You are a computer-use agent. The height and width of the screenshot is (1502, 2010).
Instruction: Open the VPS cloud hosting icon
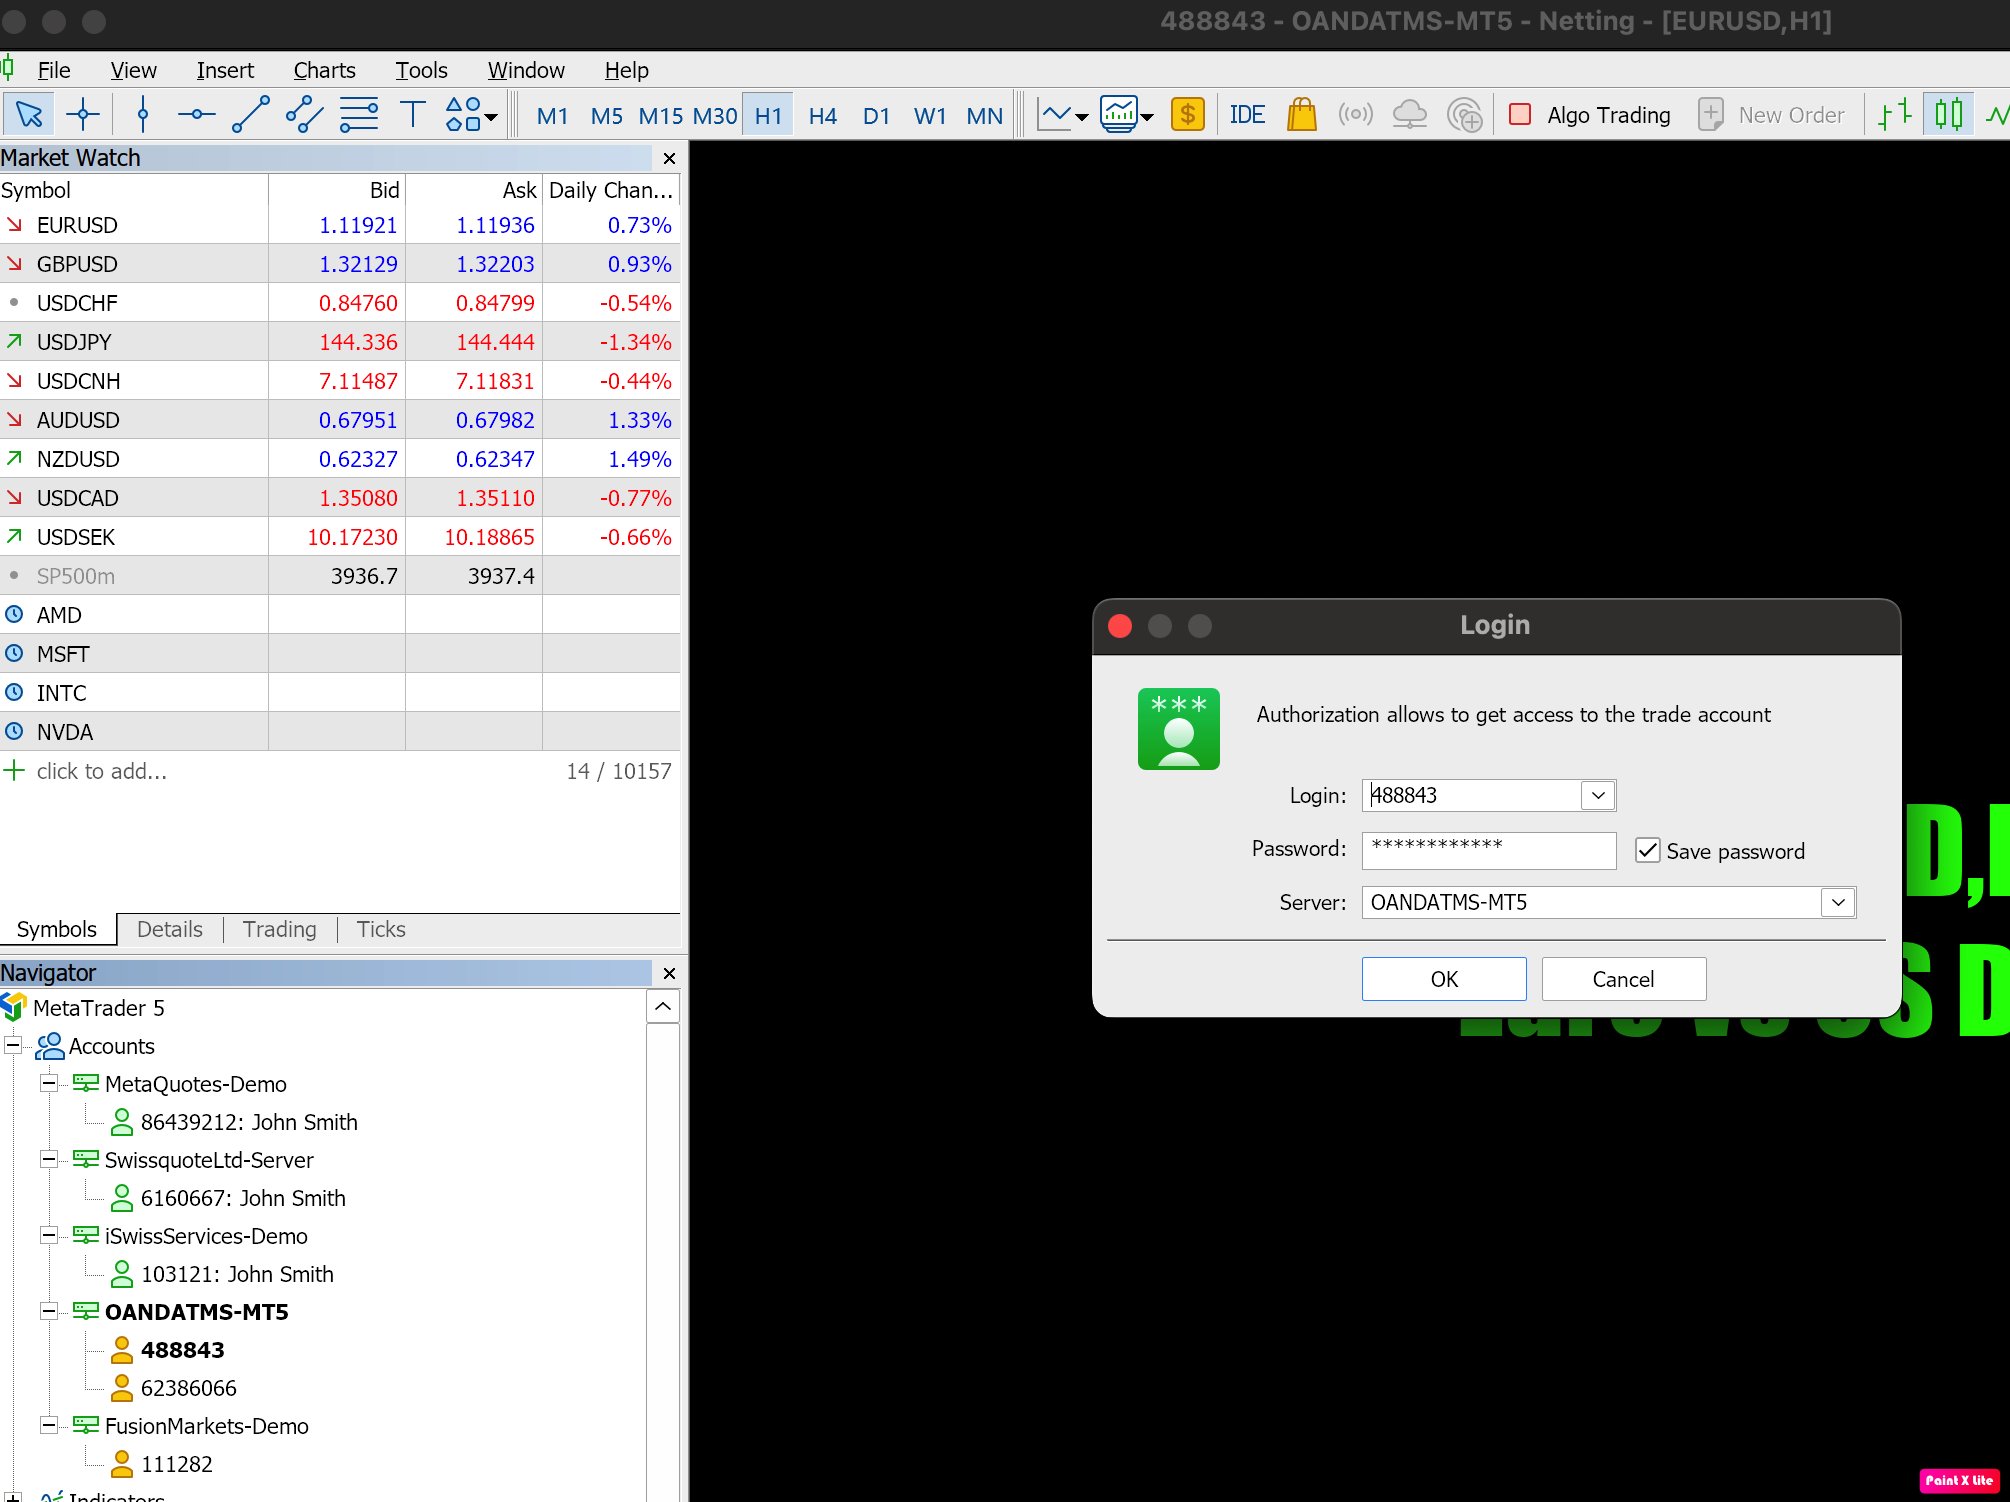click(1409, 115)
